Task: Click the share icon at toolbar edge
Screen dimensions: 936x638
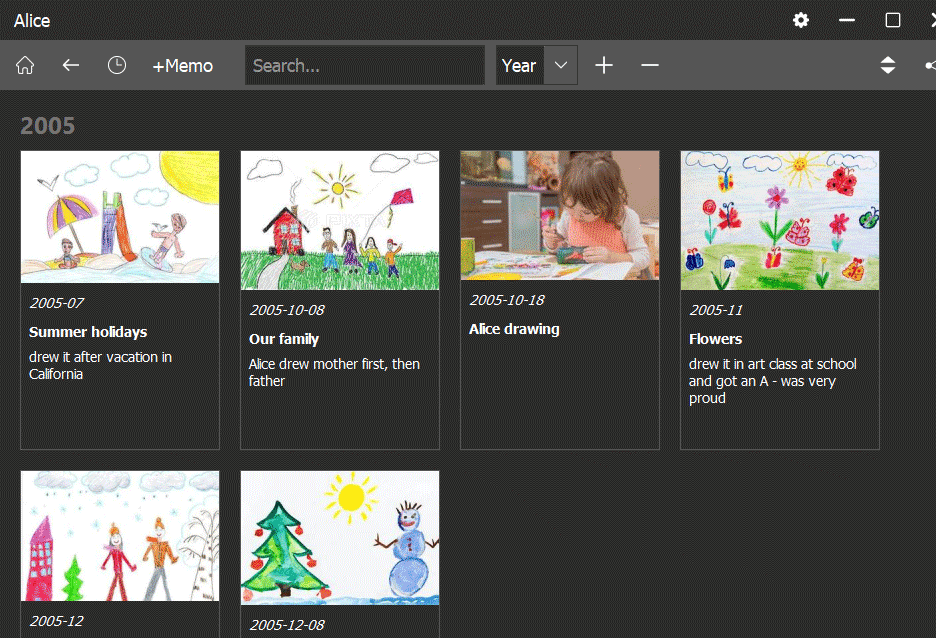Action: pyautogui.click(x=930, y=65)
